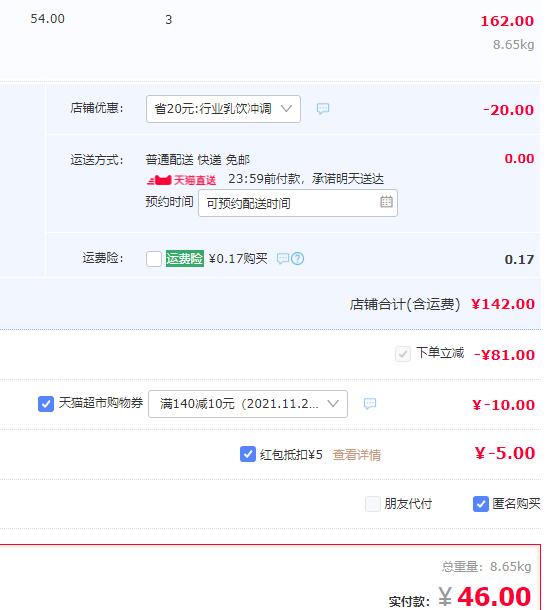548x610 pixels.
Task: Click the 实付款 ¥46.00 final amount
Action: 485,596
